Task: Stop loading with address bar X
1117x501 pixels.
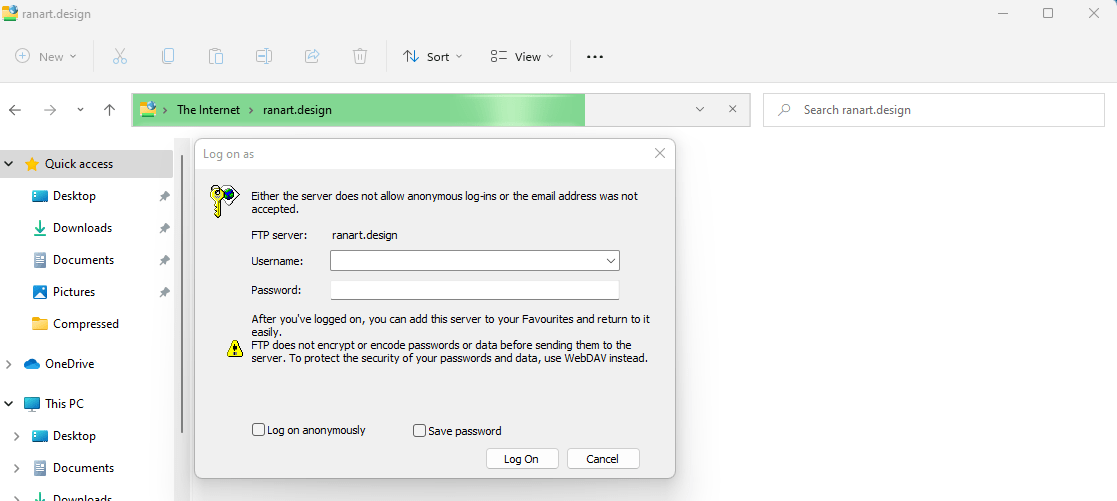Action: coord(733,109)
